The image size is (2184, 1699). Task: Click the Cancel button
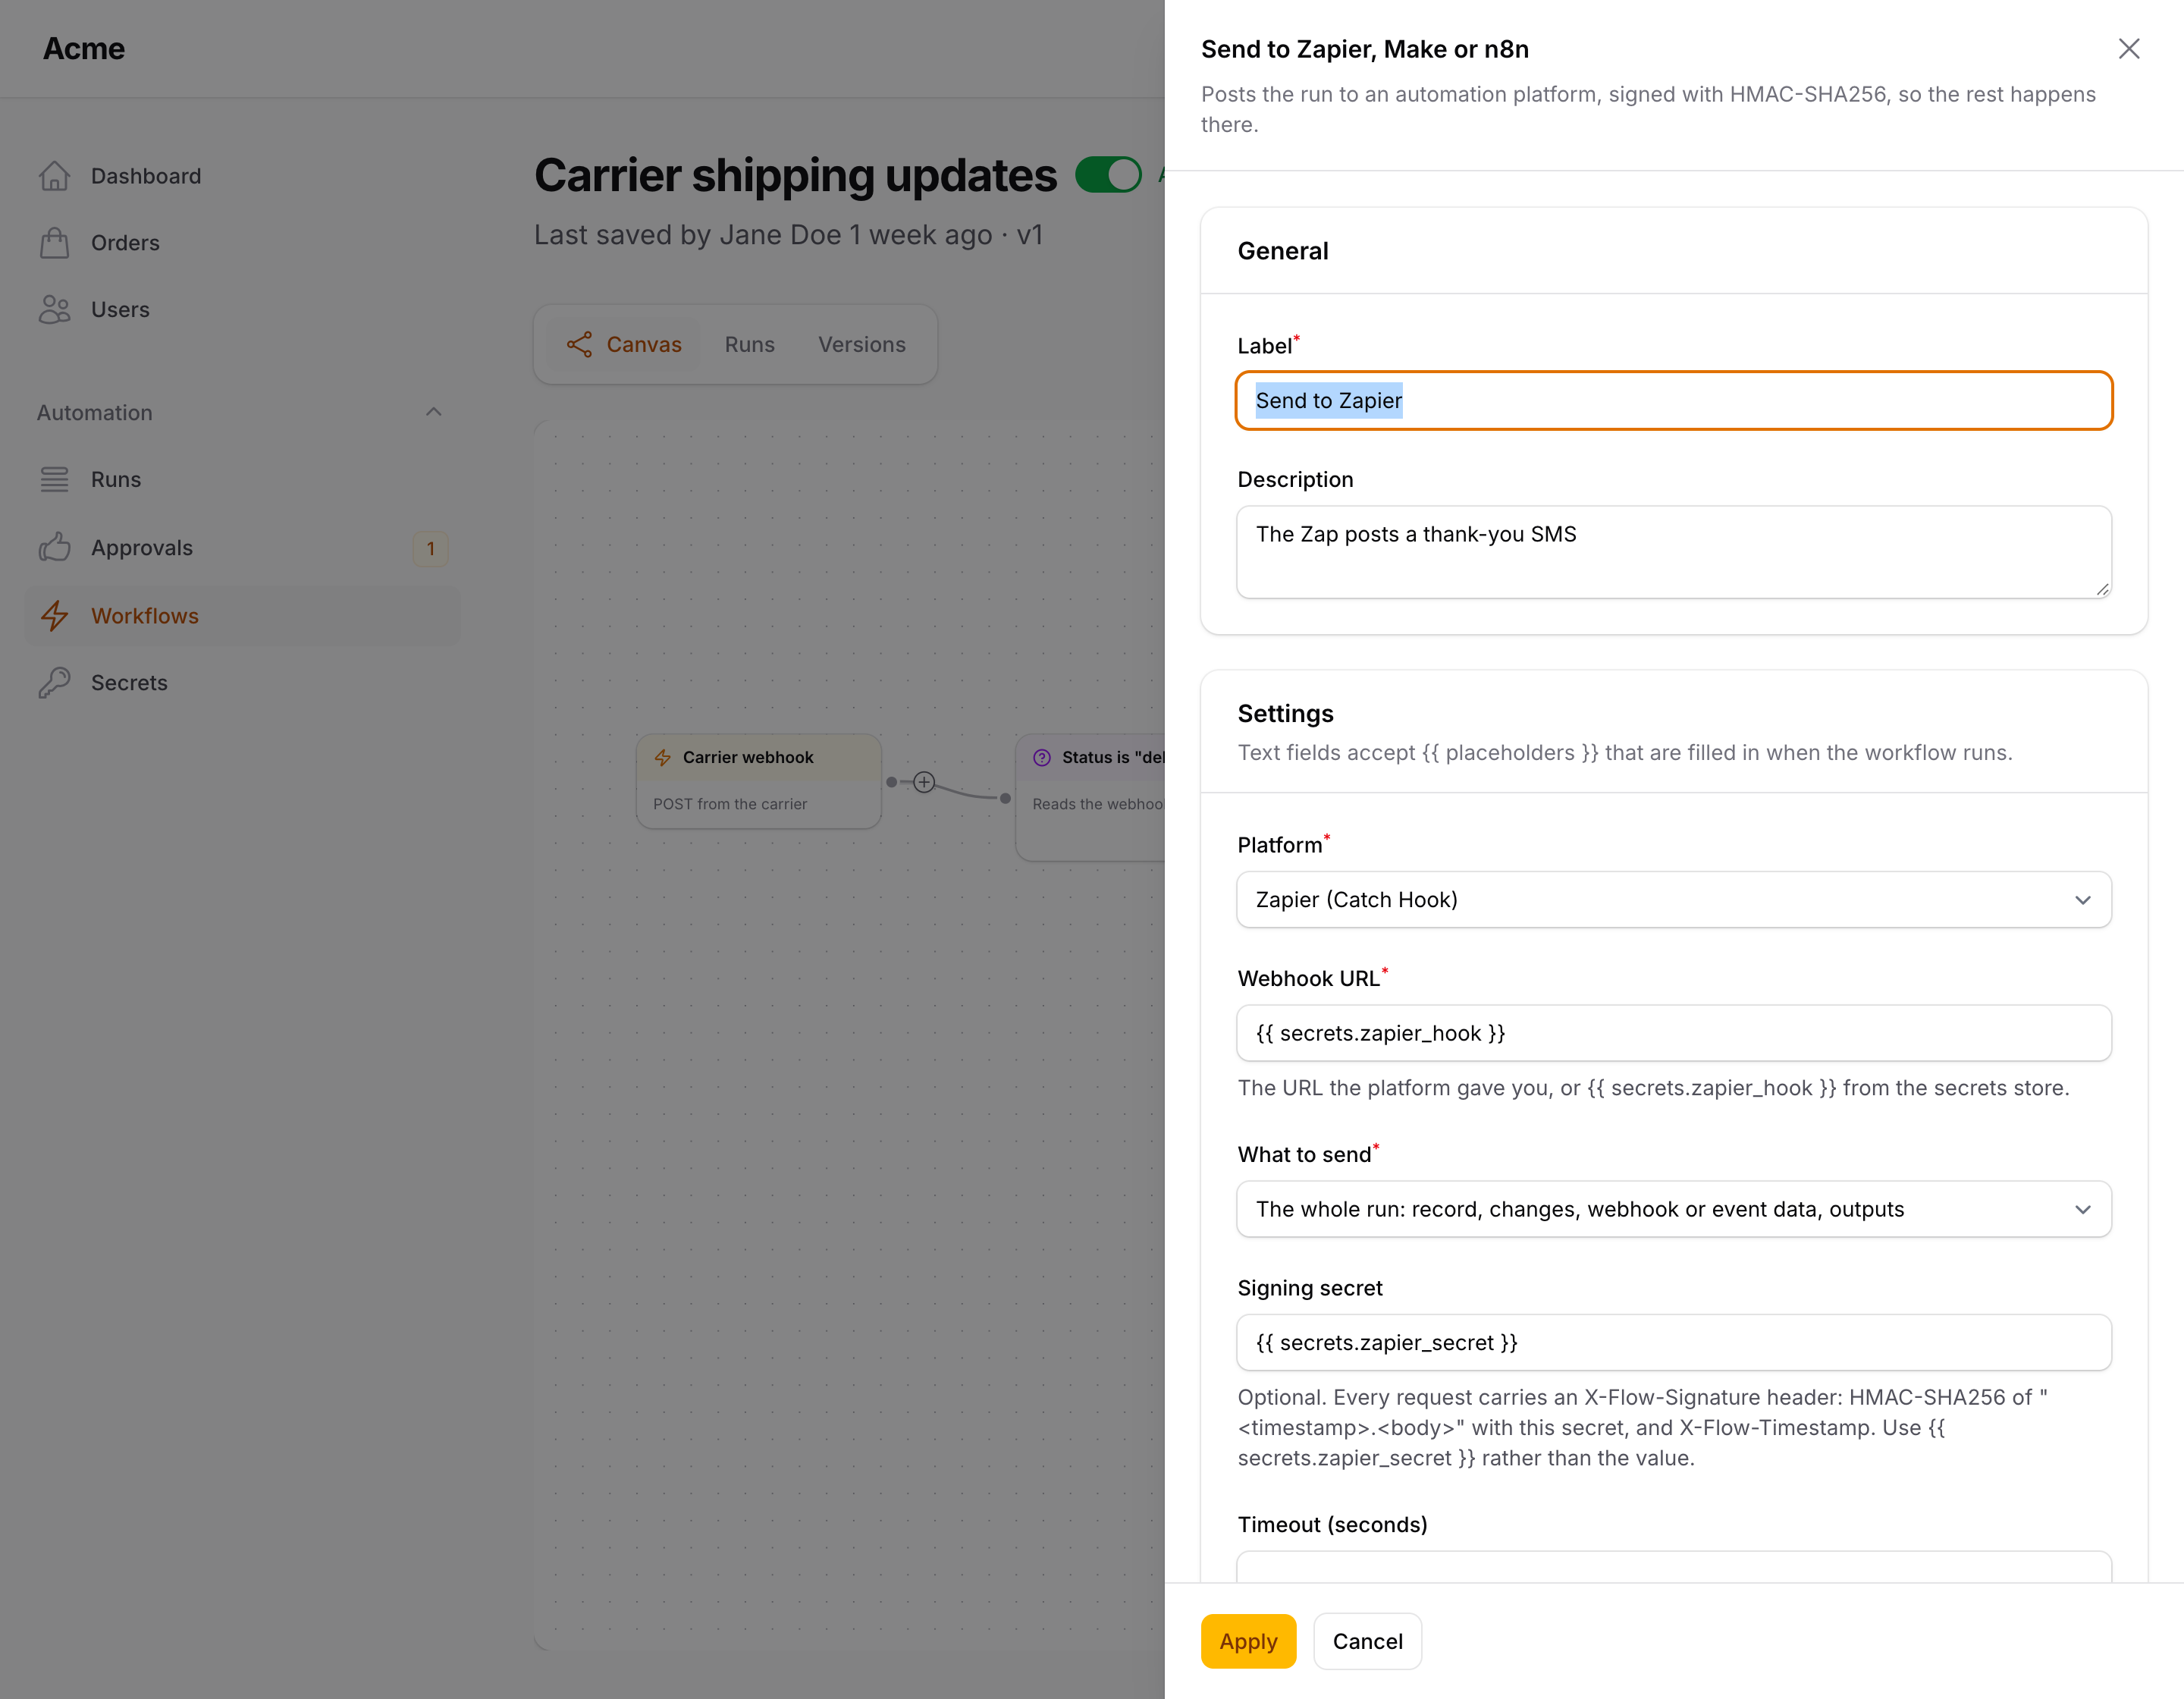click(x=1367, y=1642)
